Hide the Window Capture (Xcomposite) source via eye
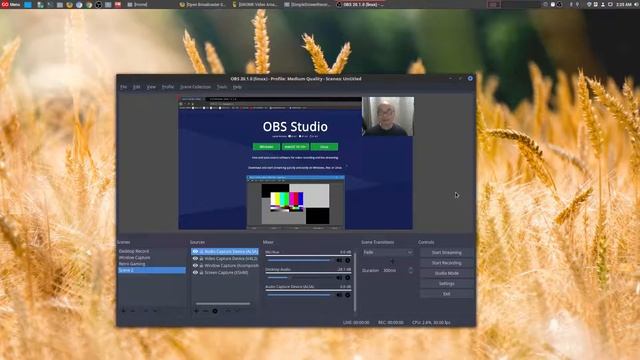Viewport: 640px width, 360px height. point(195,266)
